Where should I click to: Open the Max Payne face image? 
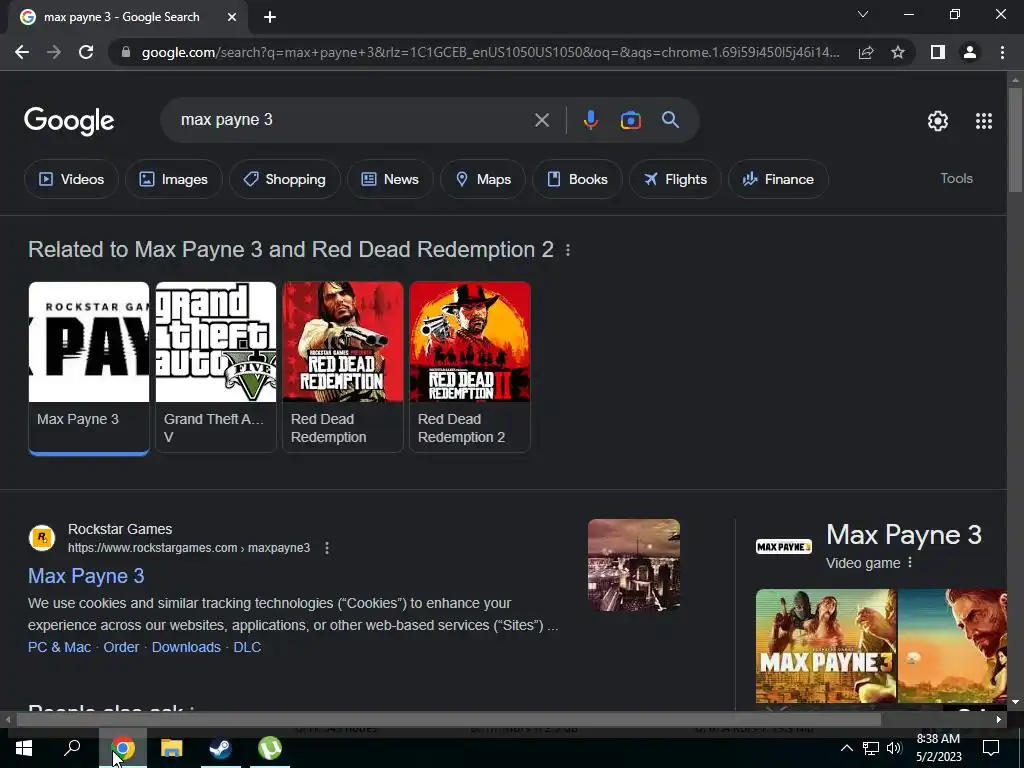click(952, 646)
